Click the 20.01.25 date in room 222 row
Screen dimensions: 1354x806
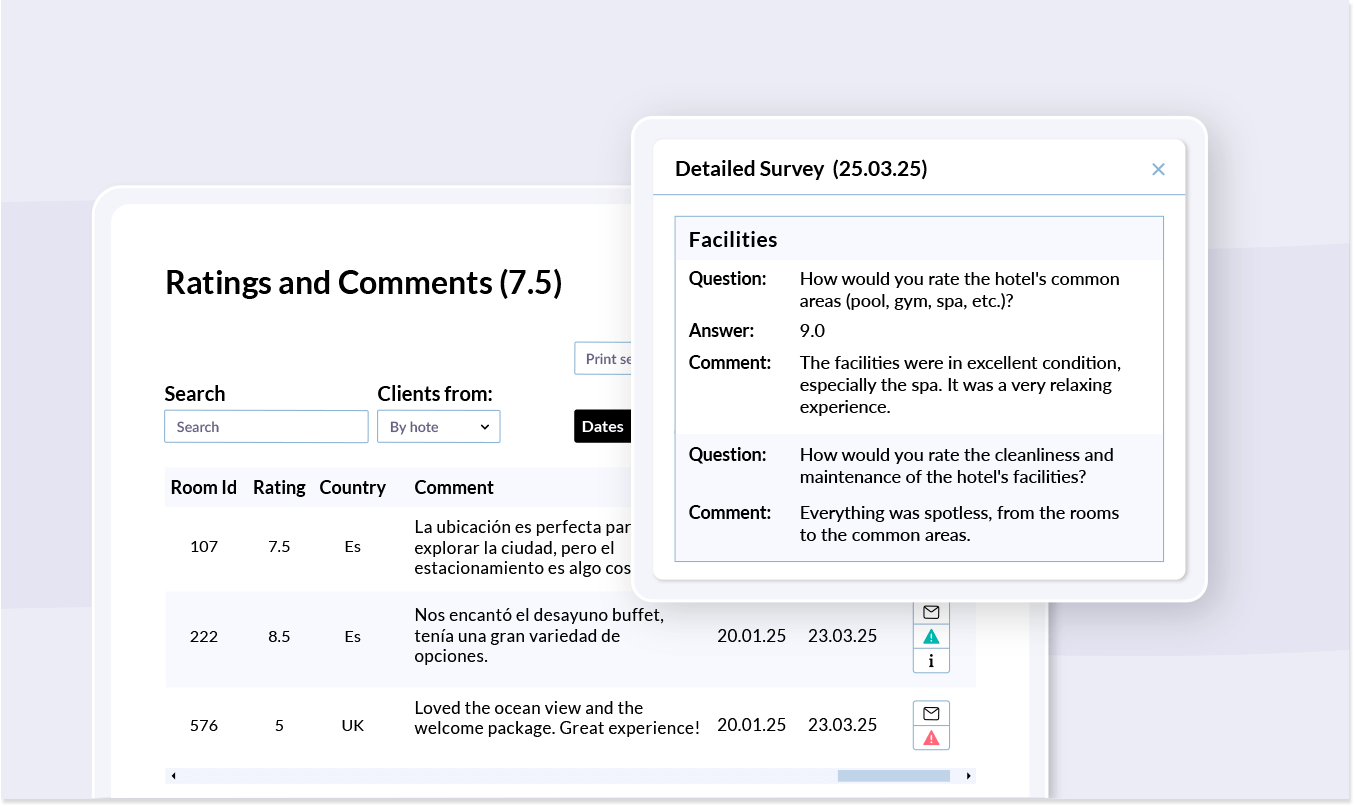751,636
